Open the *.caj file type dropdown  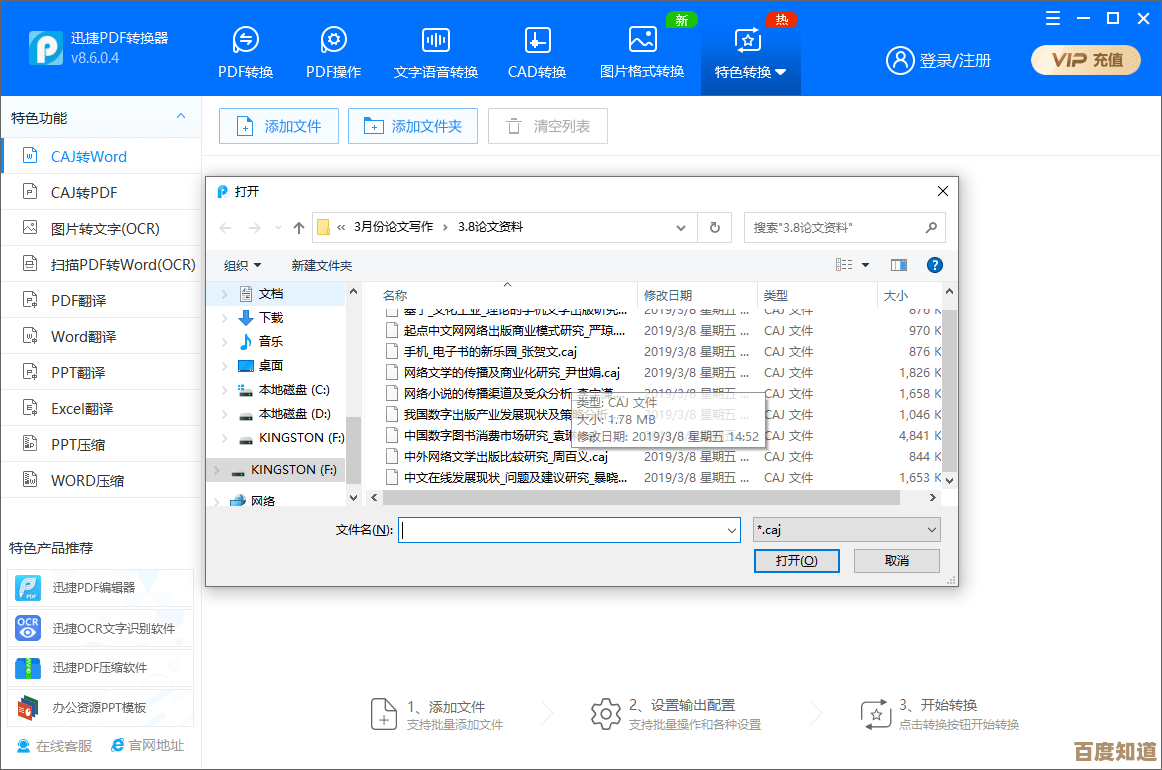click(846, 530)
